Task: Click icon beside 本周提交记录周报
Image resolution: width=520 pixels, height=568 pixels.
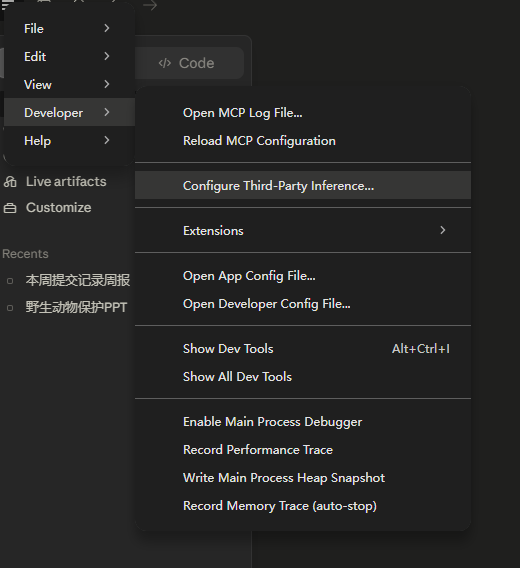Action: (x=10, y=281)
